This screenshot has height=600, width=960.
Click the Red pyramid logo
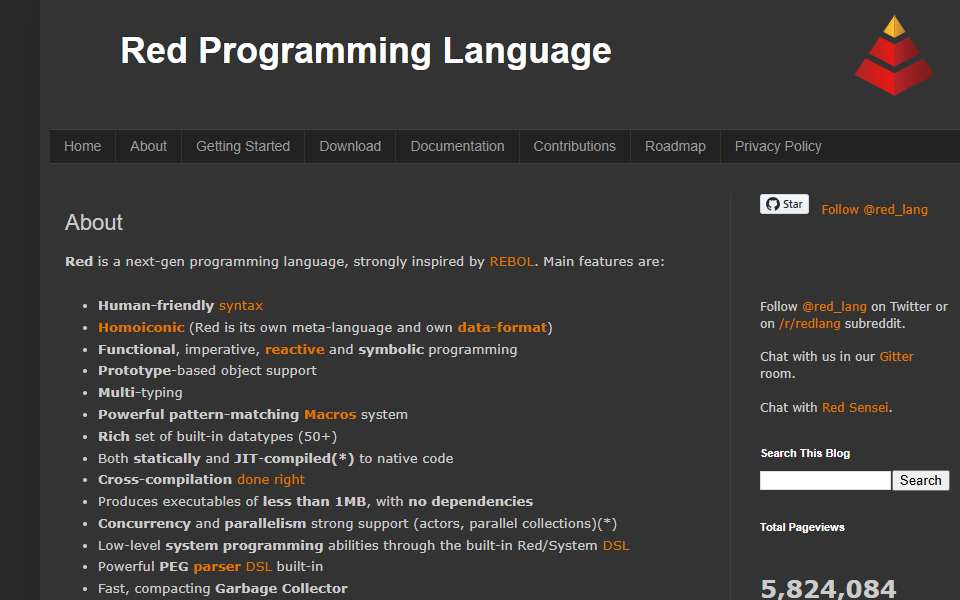click(894, 55)
